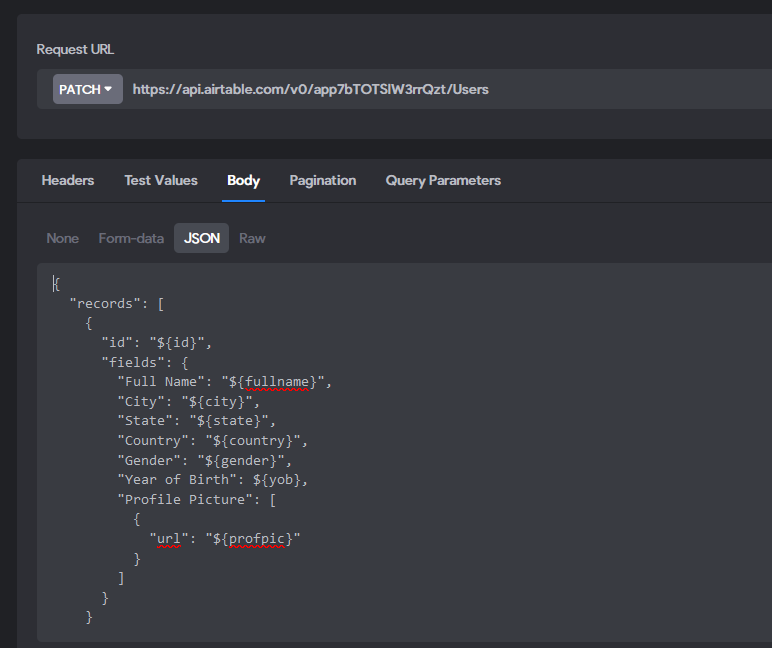Click the "Year of Birth": ${yob} line
This screenshot has height=648, width=772.
pyautogui.click(x=213, y=480)
